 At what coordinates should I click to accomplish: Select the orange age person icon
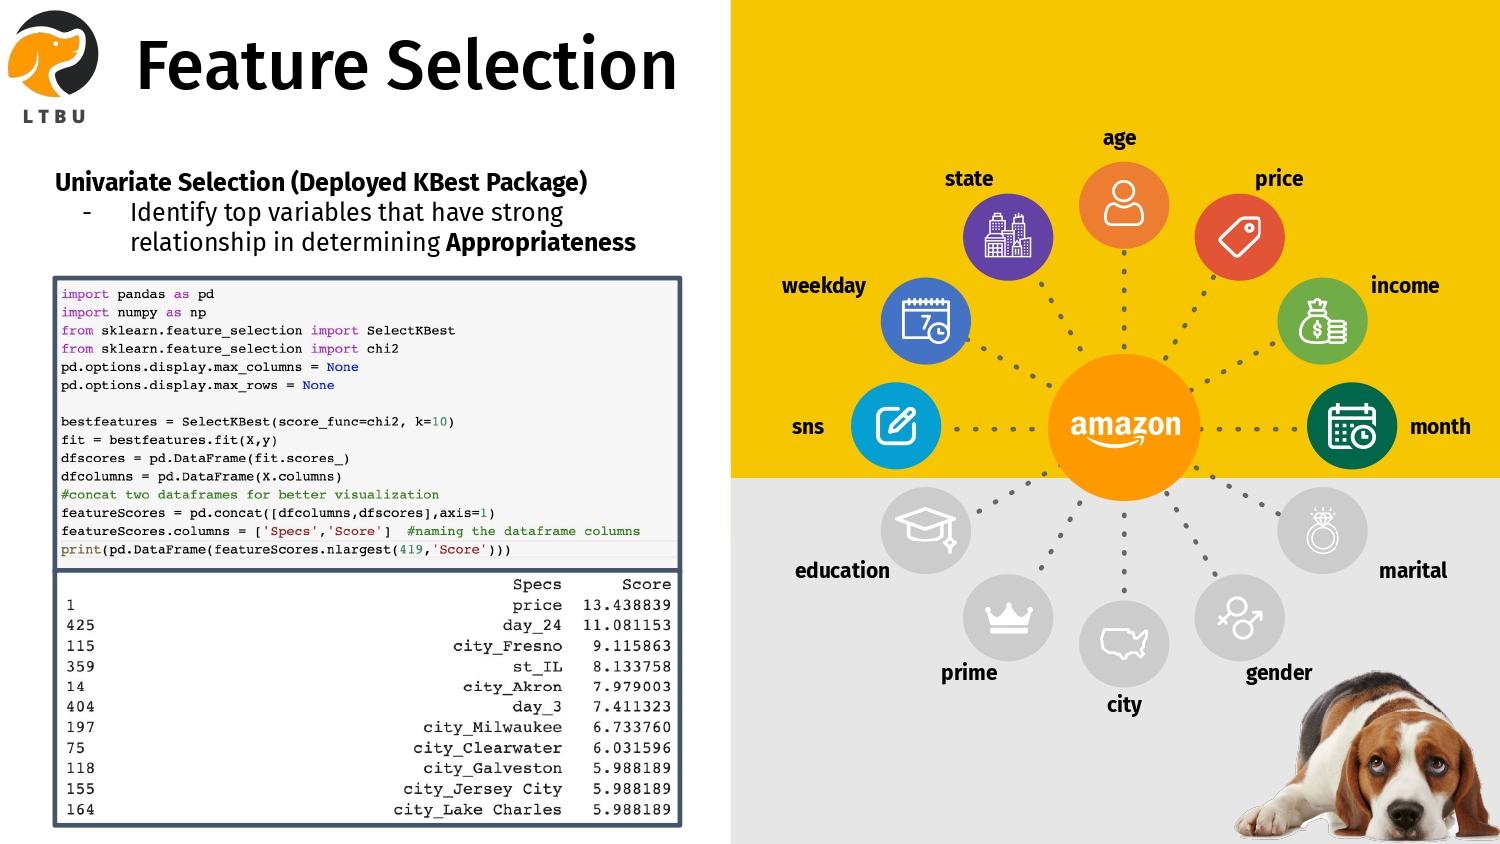[x=1124, y=204]
